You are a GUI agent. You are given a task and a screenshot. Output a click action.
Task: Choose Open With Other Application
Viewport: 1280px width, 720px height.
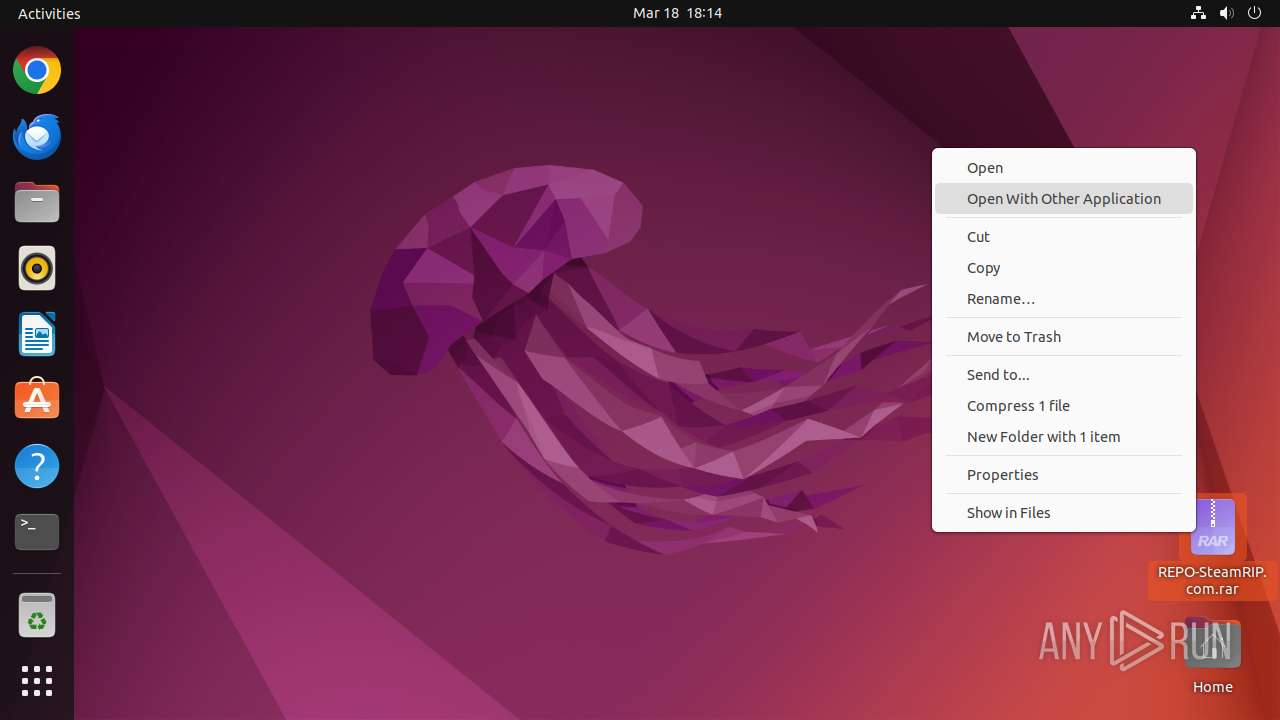coord(1064,199)
